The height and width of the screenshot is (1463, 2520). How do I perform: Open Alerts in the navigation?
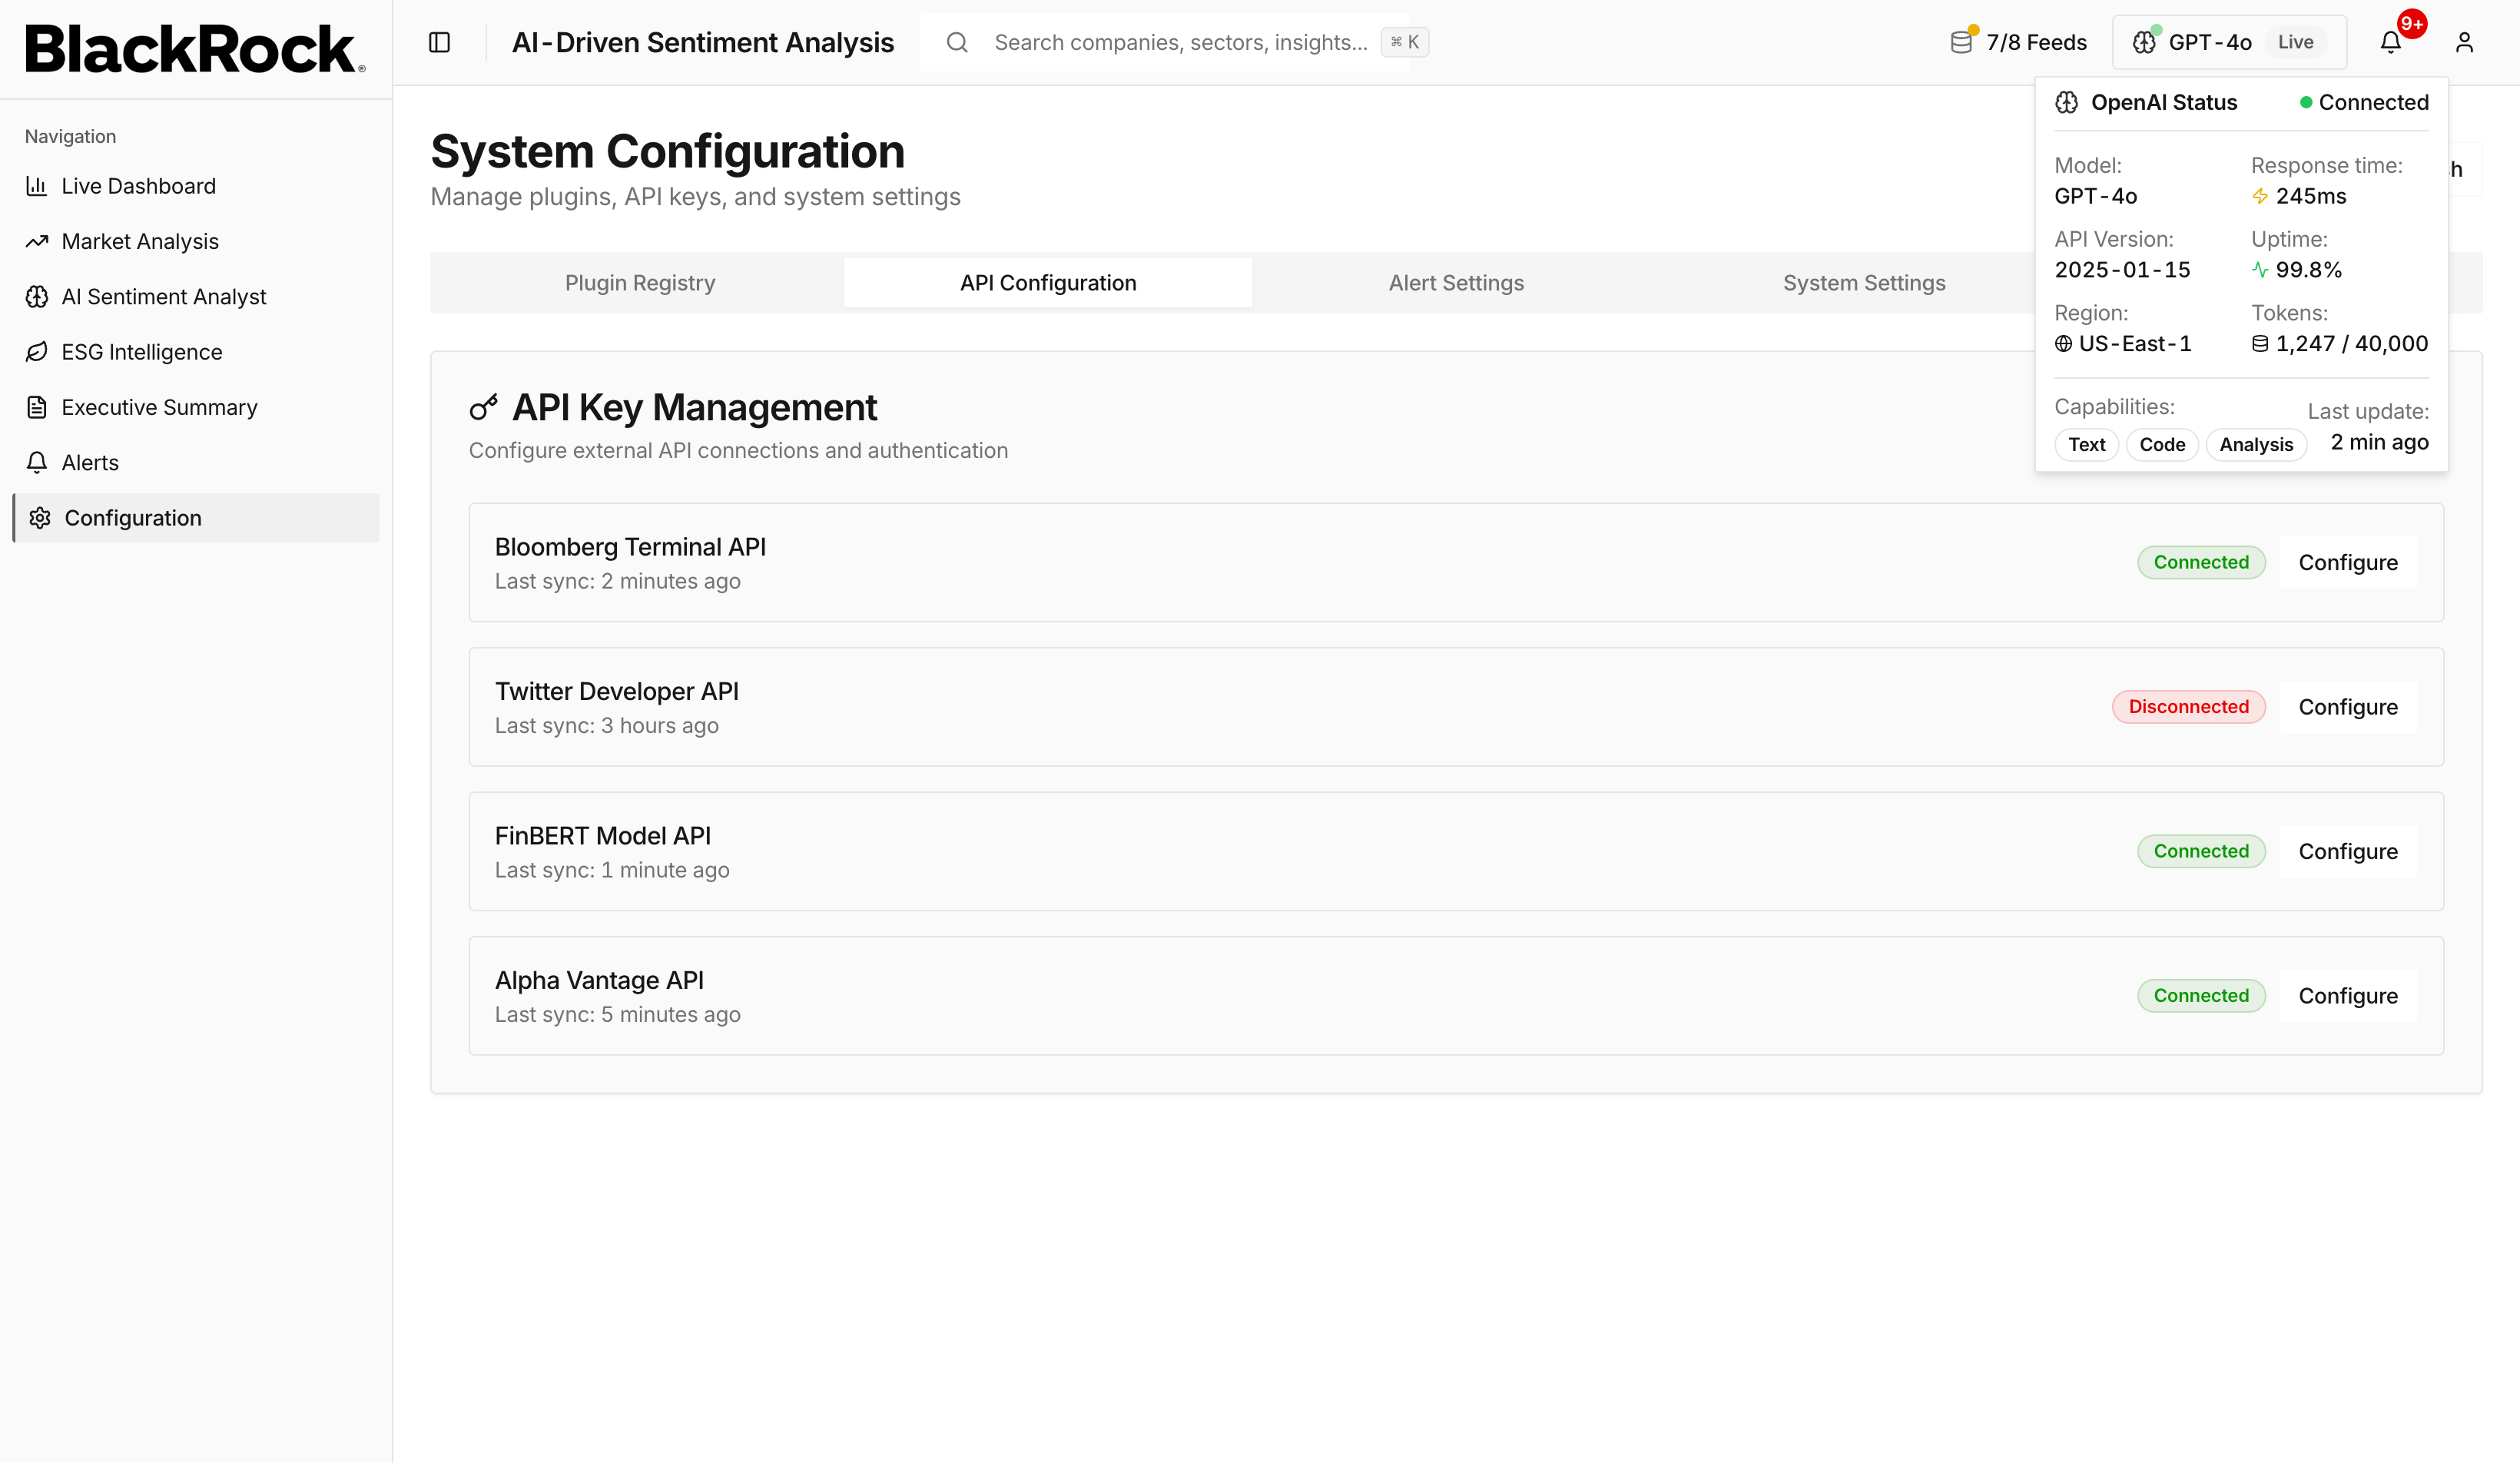click(196, 462)
